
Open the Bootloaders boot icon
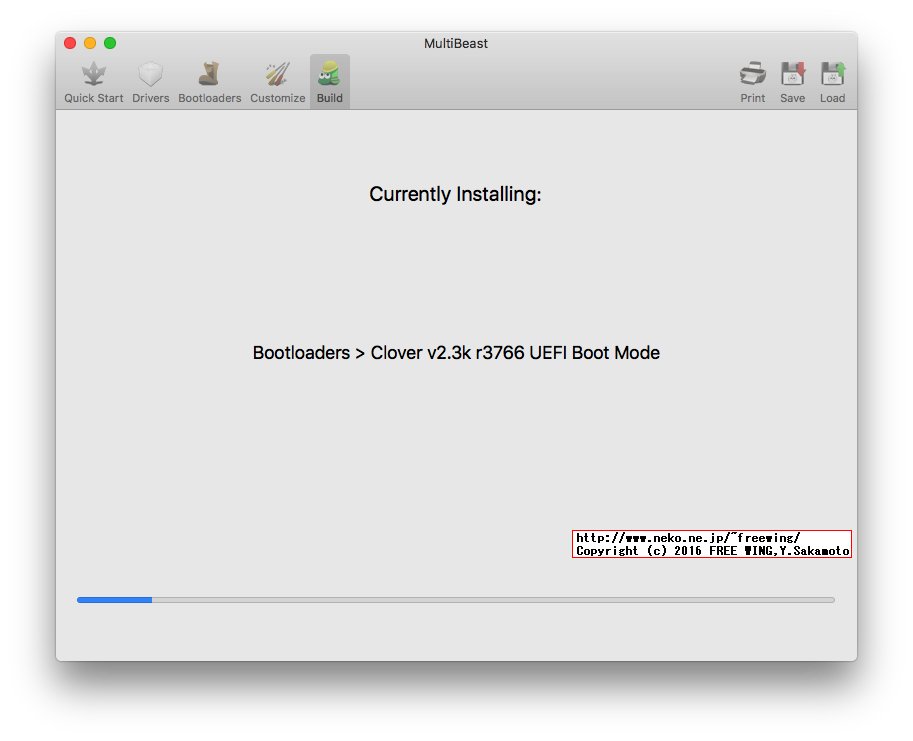[209, 75]
